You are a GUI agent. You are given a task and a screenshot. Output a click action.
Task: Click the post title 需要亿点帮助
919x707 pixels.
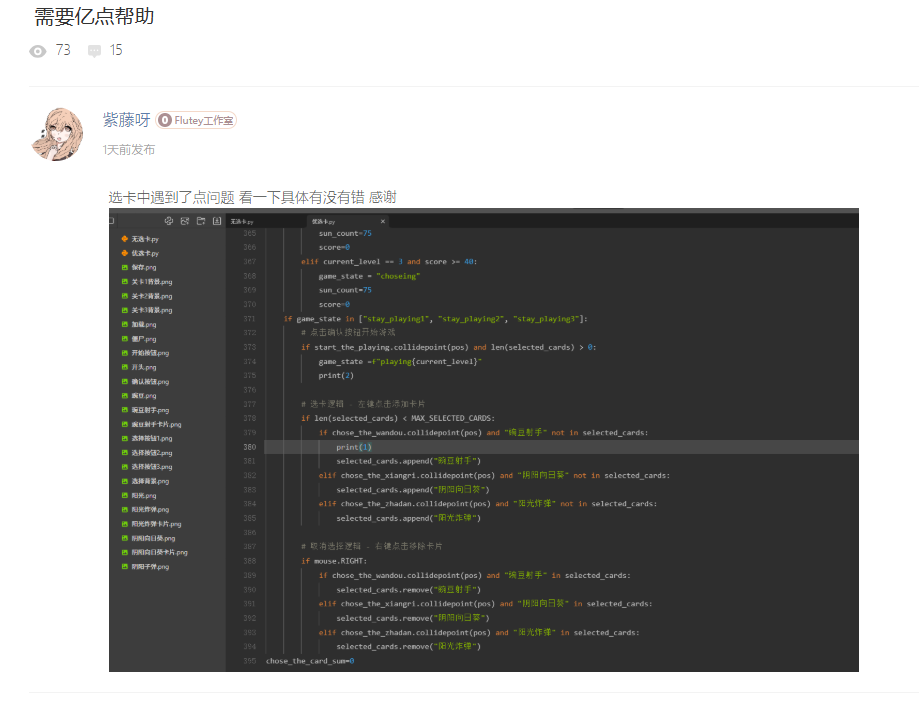pyautogui.click(x=94, y=17)
